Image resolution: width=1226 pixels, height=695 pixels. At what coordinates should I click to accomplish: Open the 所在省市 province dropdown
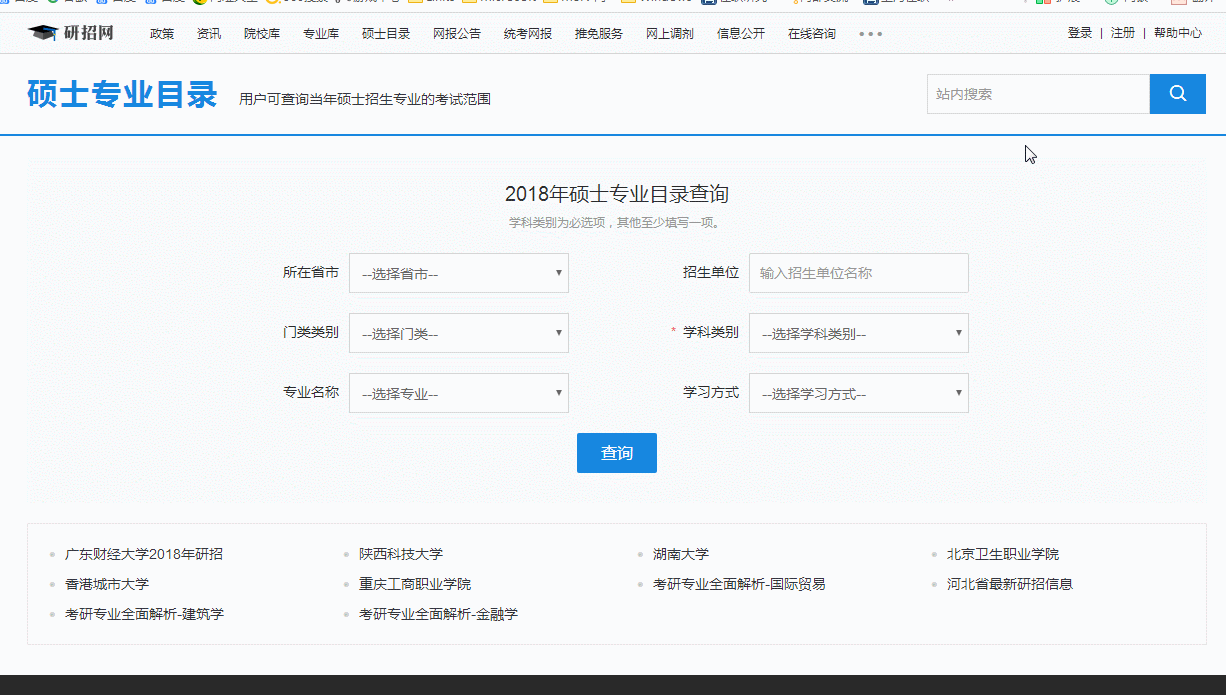tap(458, 272)
